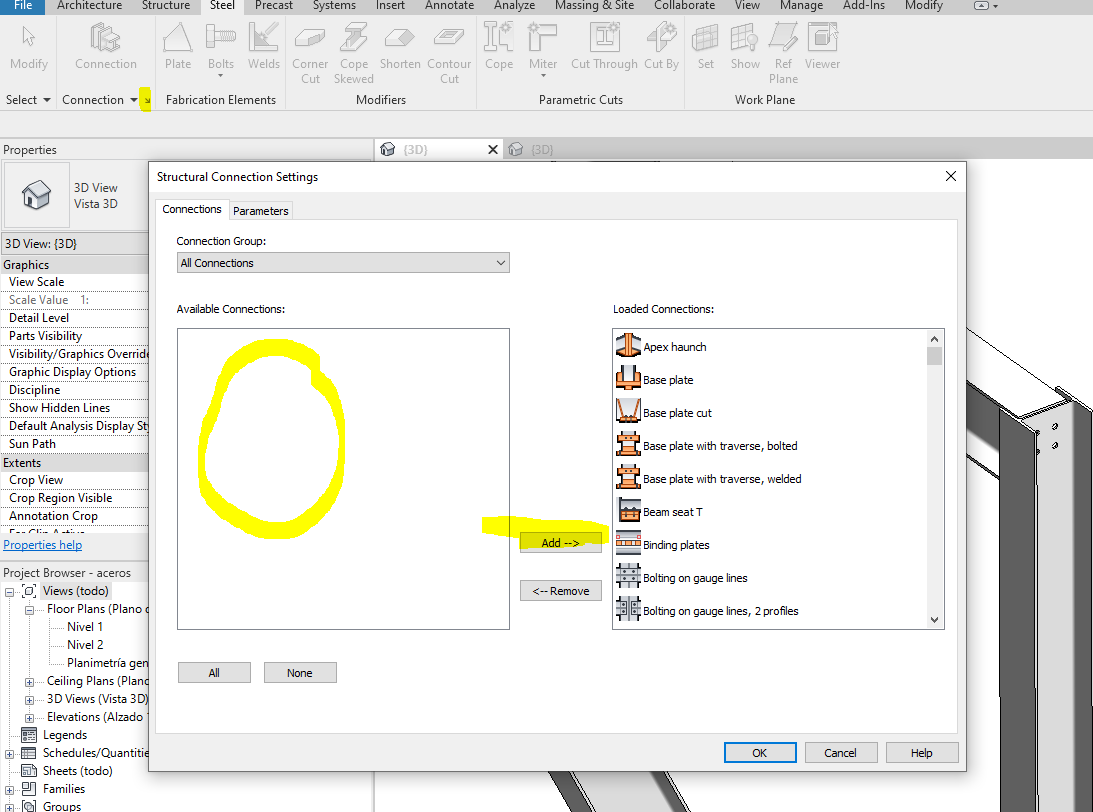1093x812 pixels.
Task: Click the Miter parametric cut tool
Action: point(543,47)
